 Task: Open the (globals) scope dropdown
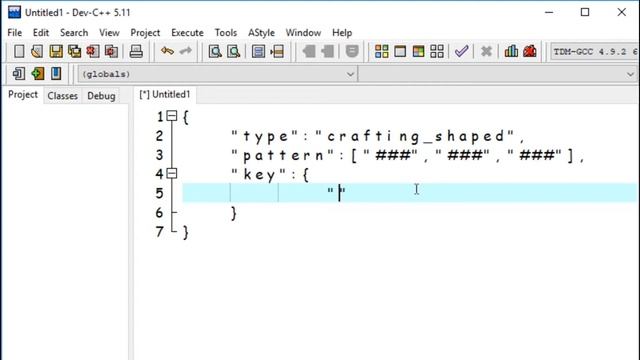(217, 74)
